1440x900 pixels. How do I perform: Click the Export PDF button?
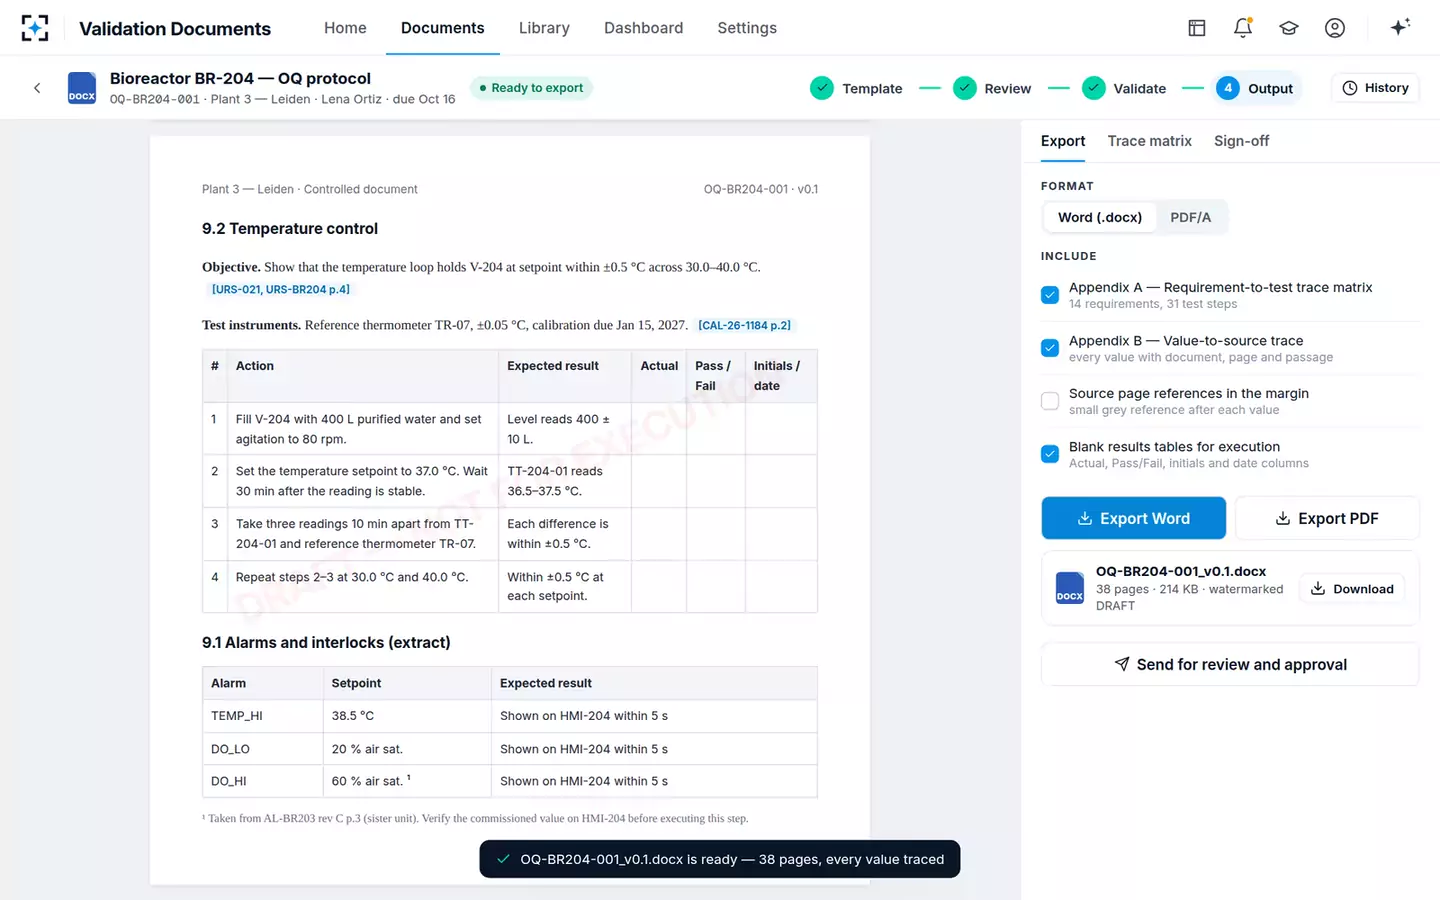(x=1327, y=518)
